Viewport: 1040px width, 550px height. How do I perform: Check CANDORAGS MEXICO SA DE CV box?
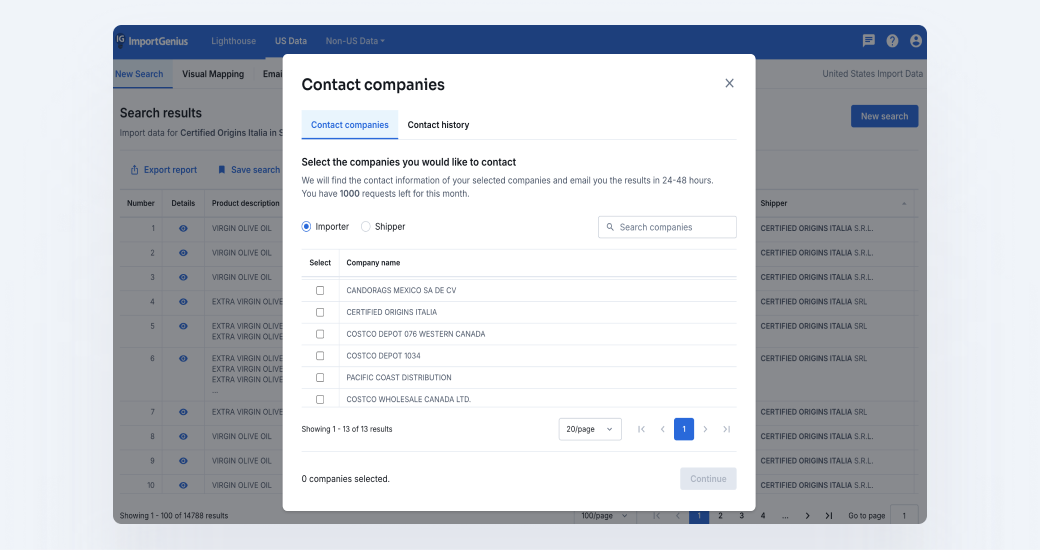pos(320,291)
